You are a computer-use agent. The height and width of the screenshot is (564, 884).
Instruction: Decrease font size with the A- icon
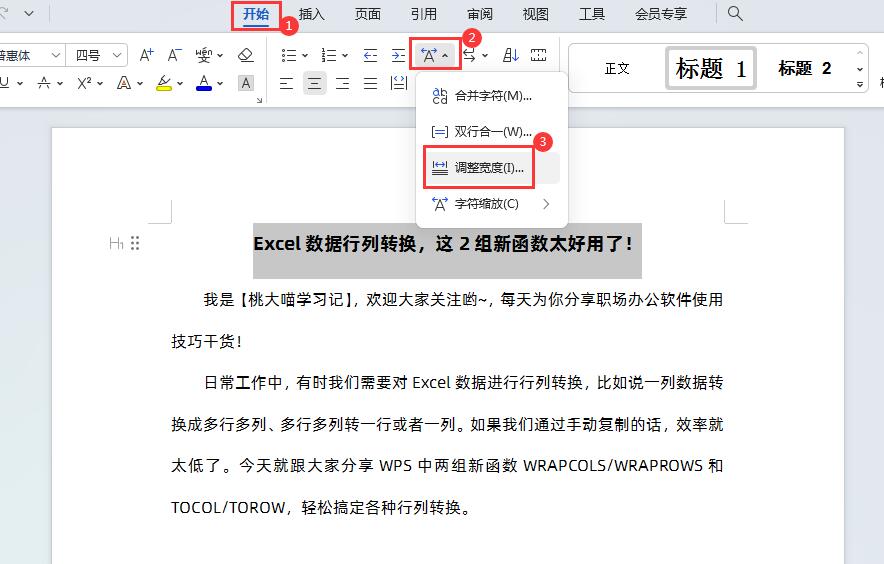pyautogui.click(x=175, y=55)
